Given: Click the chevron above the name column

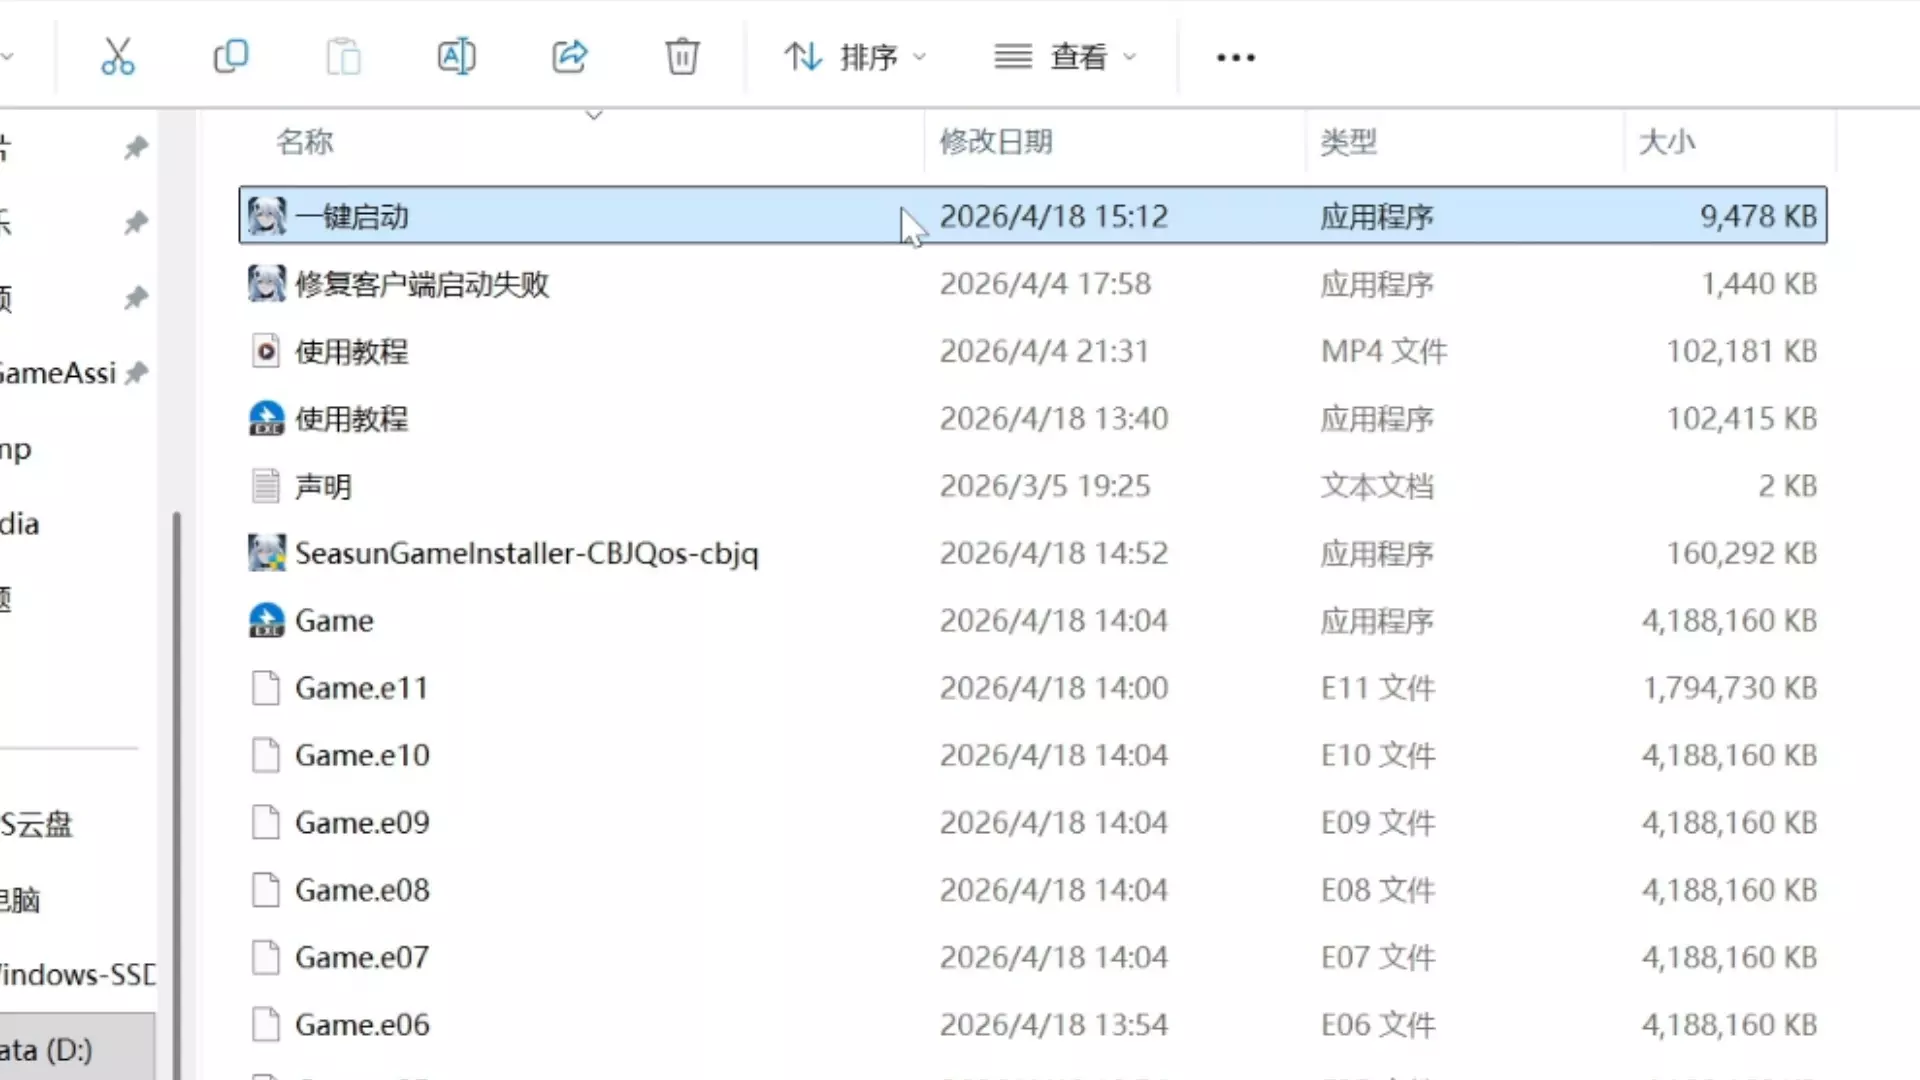Looking at the screenshot, I should pos(593,115).
